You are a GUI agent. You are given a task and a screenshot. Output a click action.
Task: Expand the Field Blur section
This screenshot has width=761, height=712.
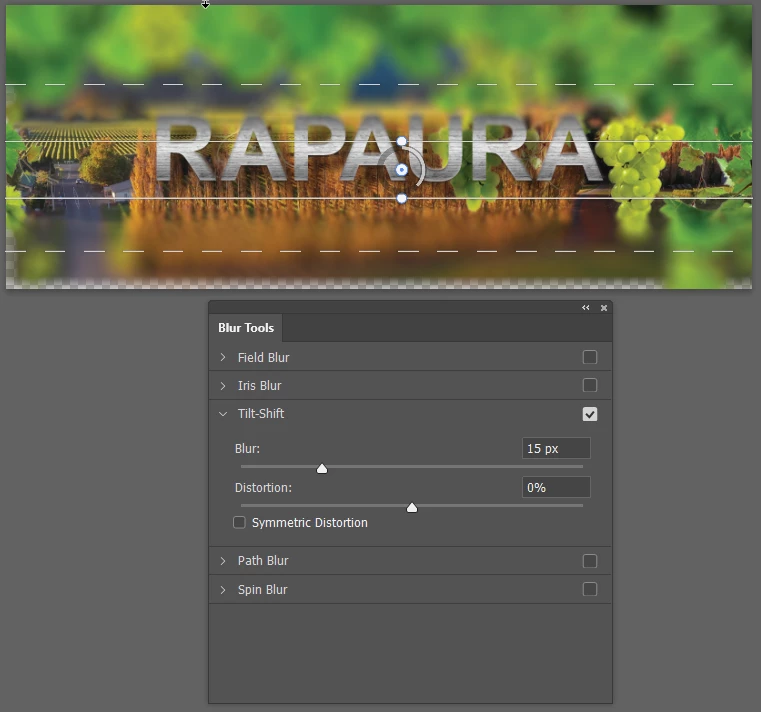tap(223, 357)
